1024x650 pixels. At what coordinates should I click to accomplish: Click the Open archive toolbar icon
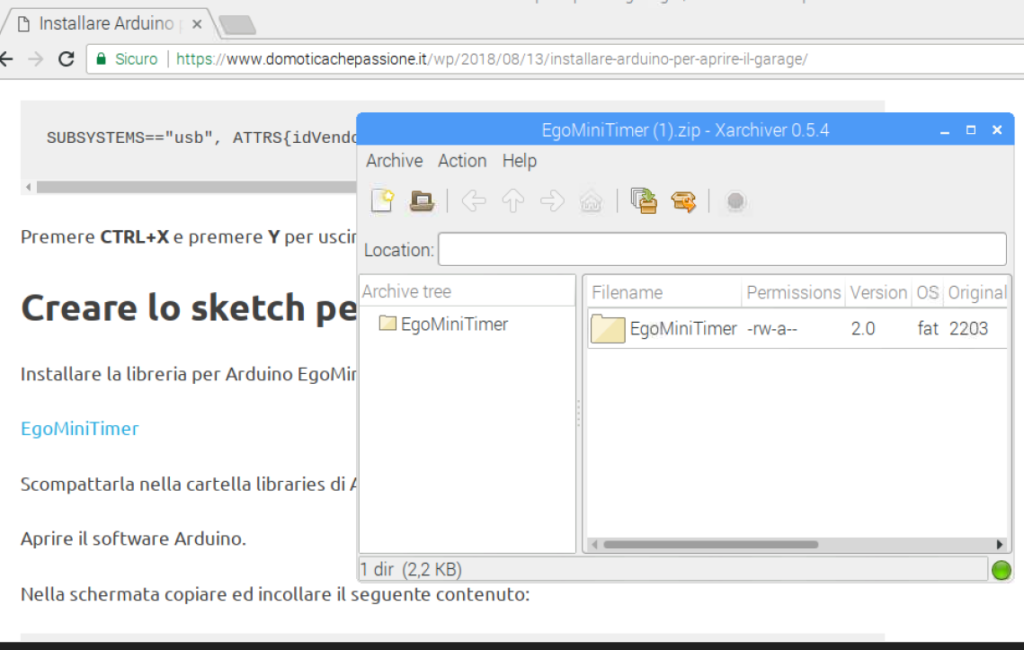(422, 201)
